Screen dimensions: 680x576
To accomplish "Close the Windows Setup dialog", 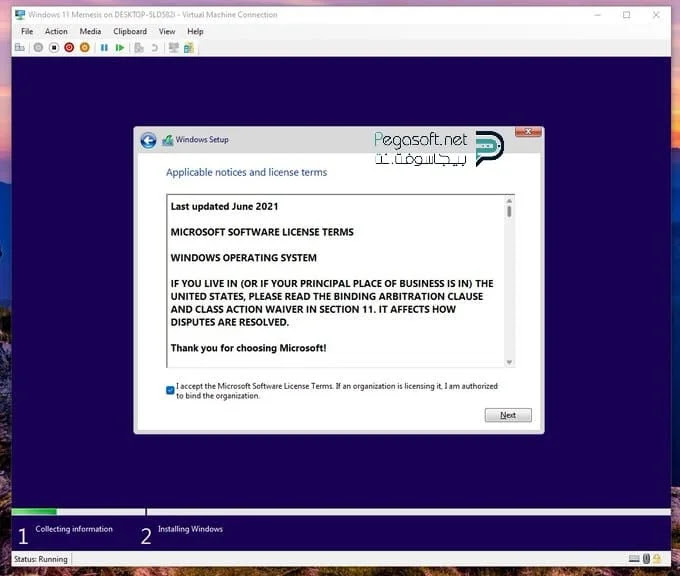I will tap(528, 131).
